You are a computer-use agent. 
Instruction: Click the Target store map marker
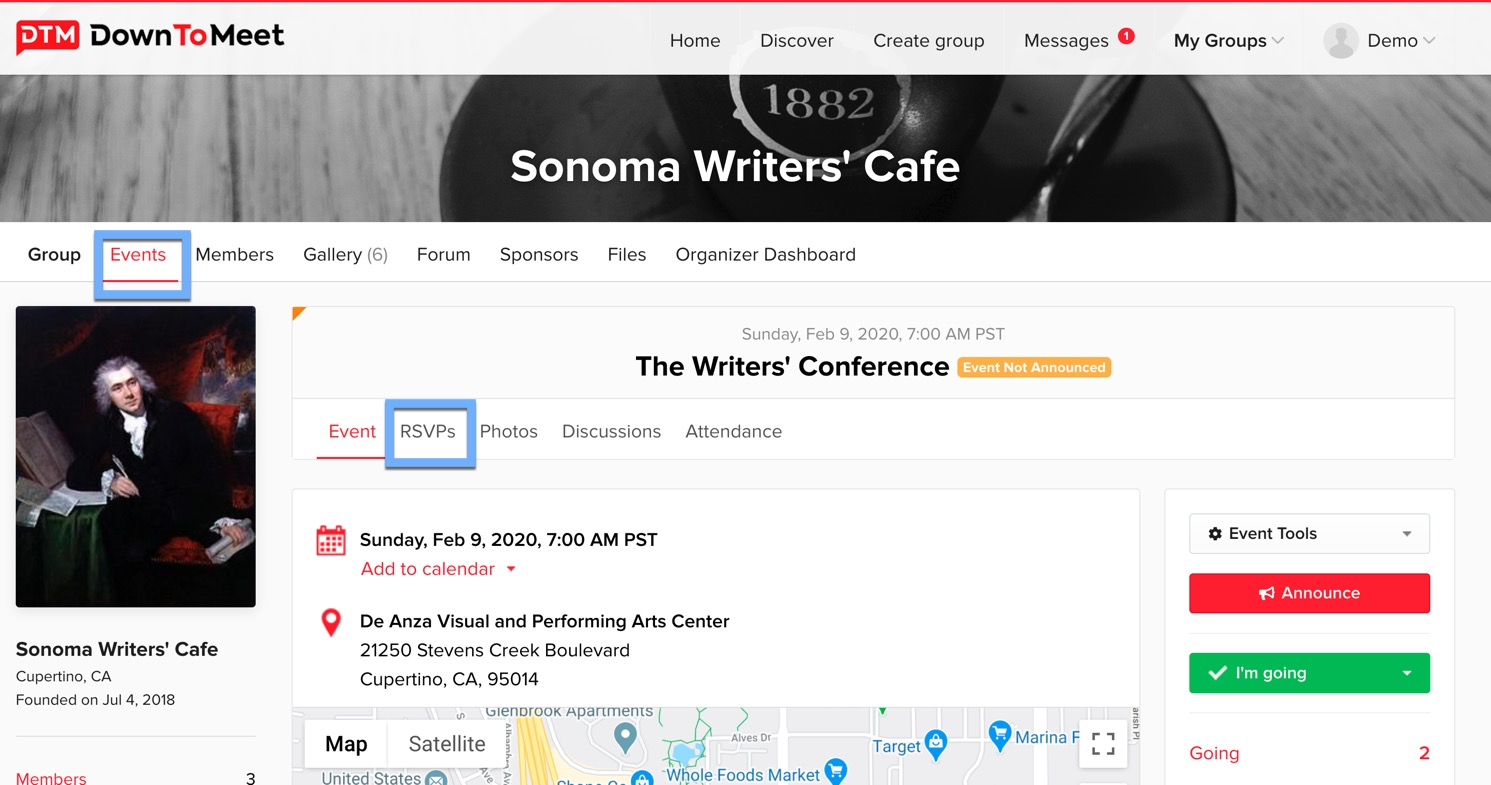pos(935,743)
